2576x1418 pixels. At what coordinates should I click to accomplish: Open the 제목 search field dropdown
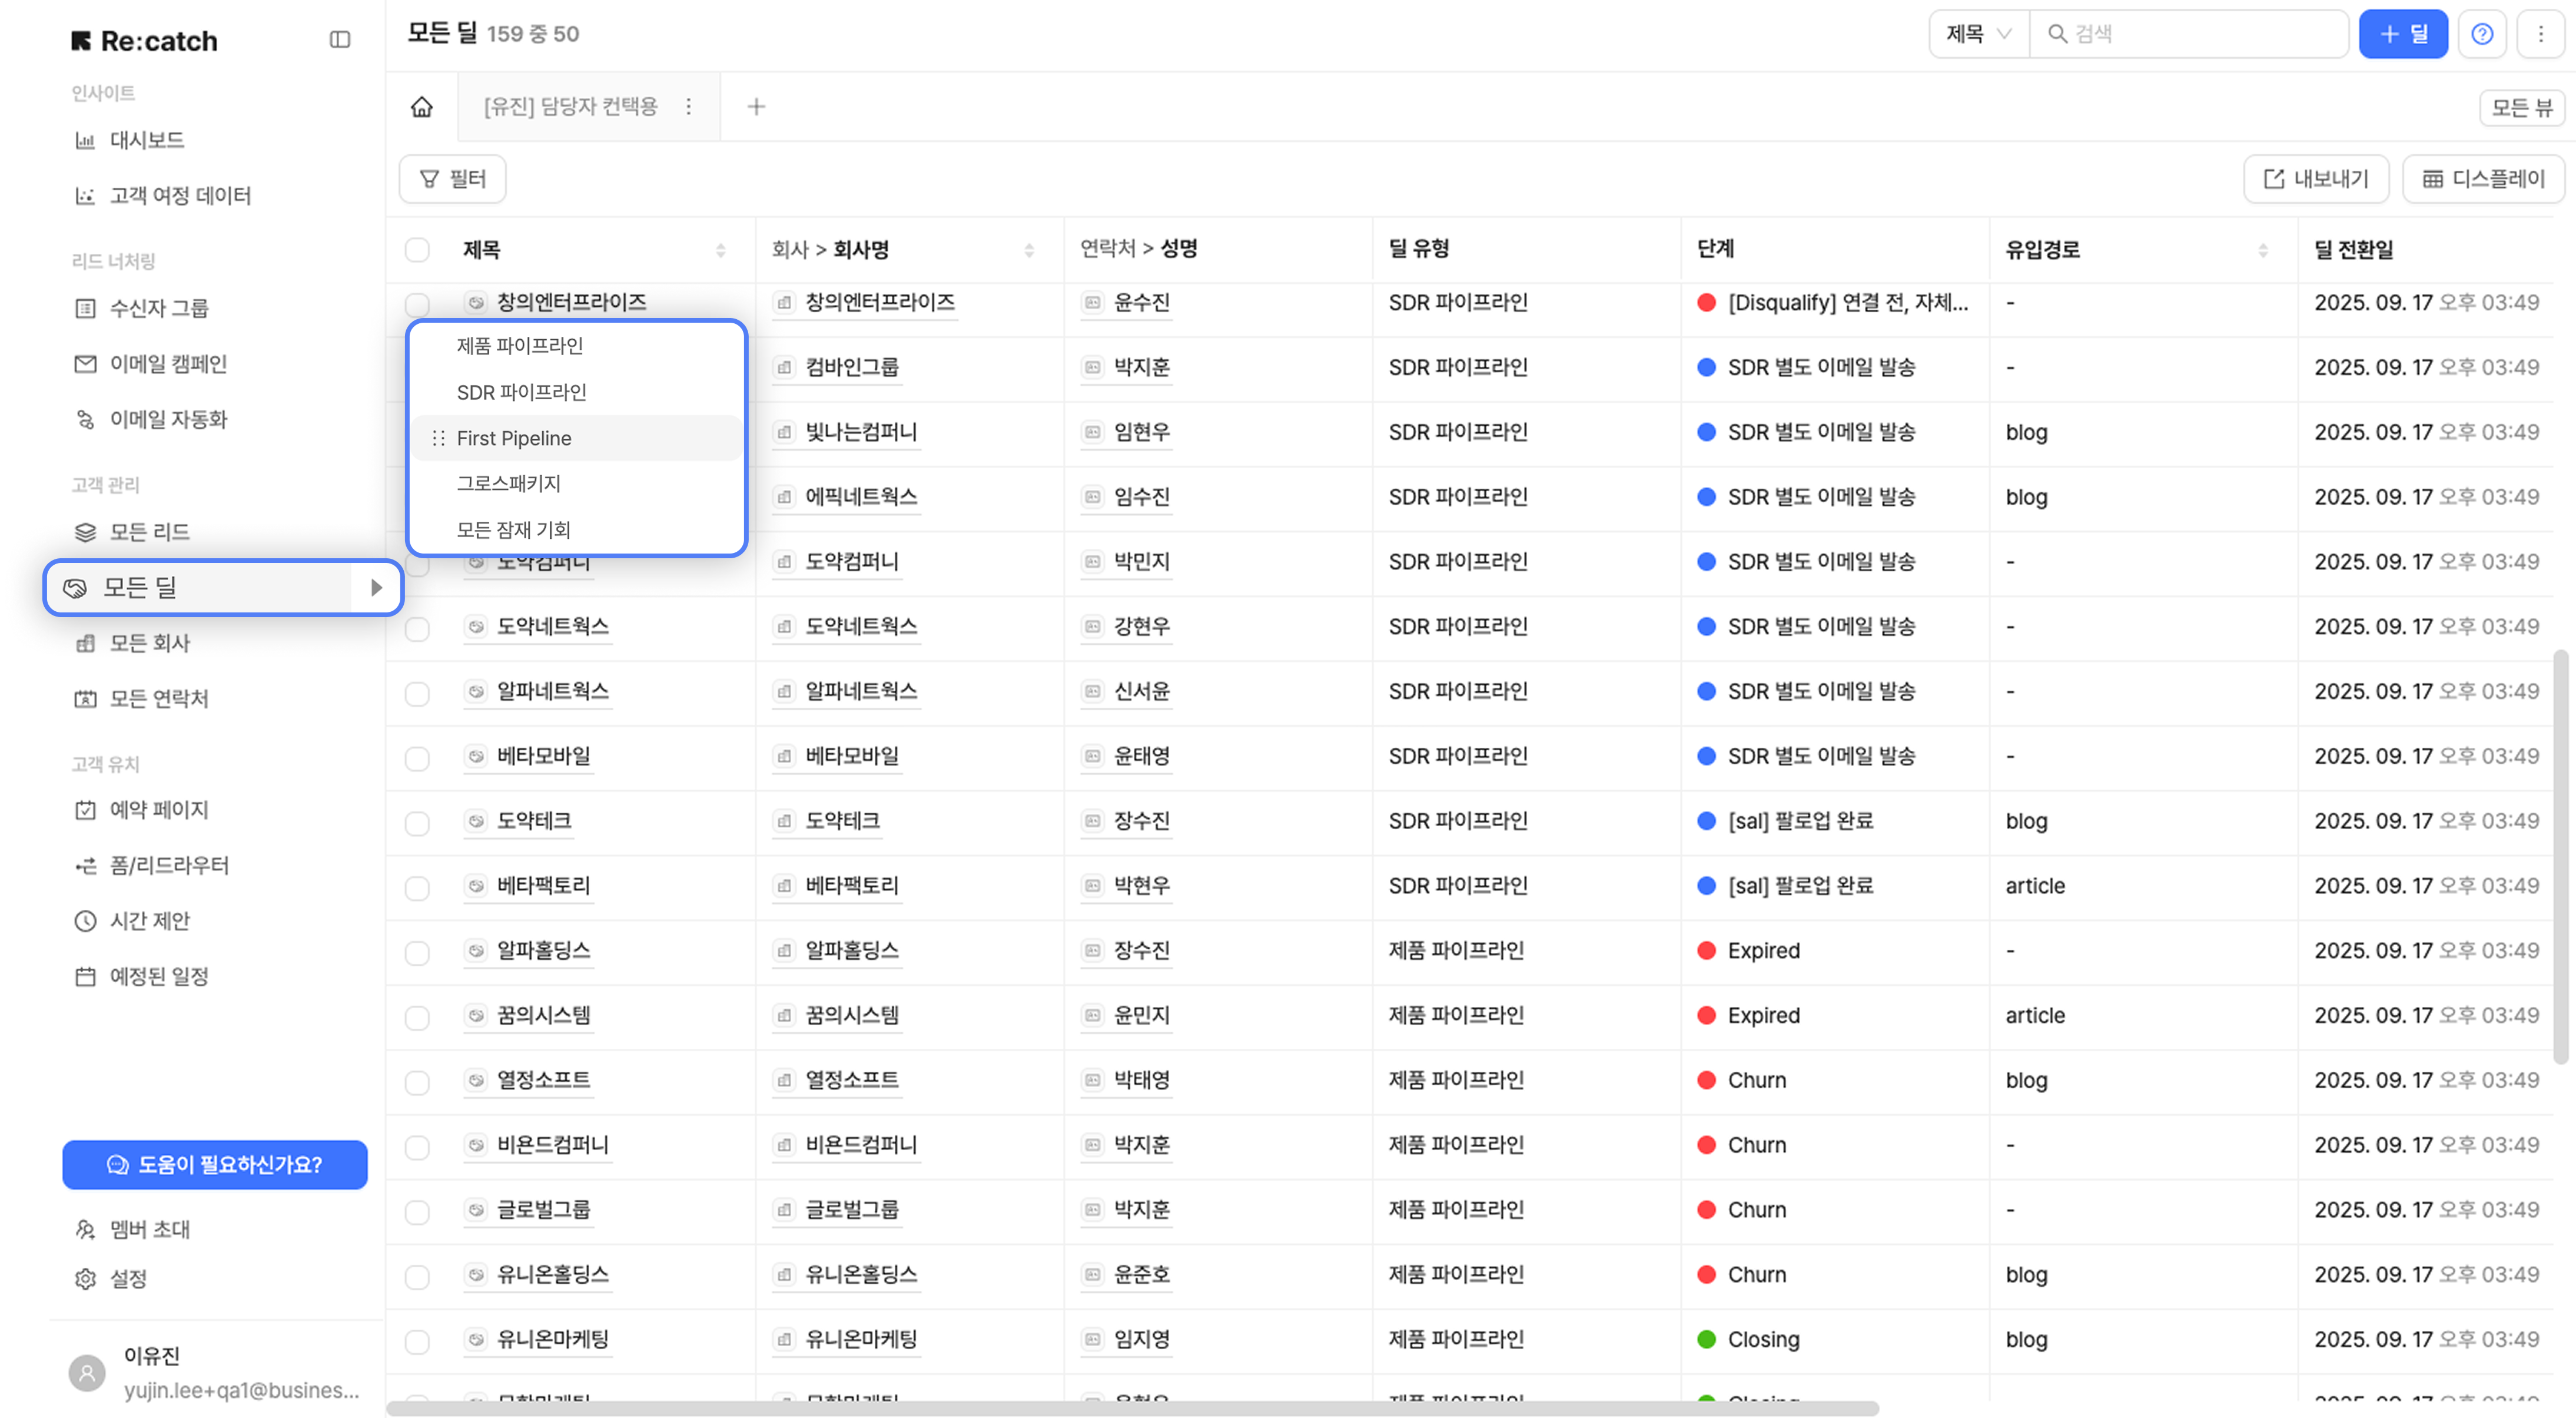[1978, 34]
